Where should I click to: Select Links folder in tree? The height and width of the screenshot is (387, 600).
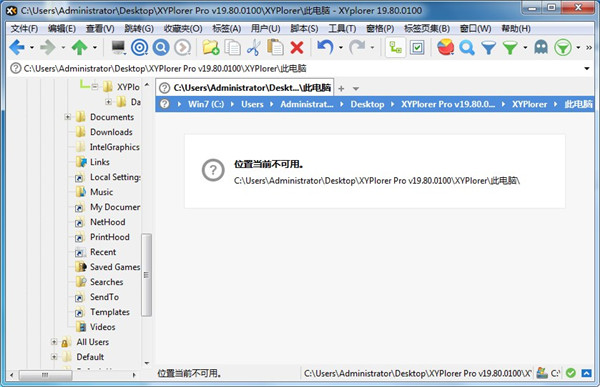click(99, 162)
